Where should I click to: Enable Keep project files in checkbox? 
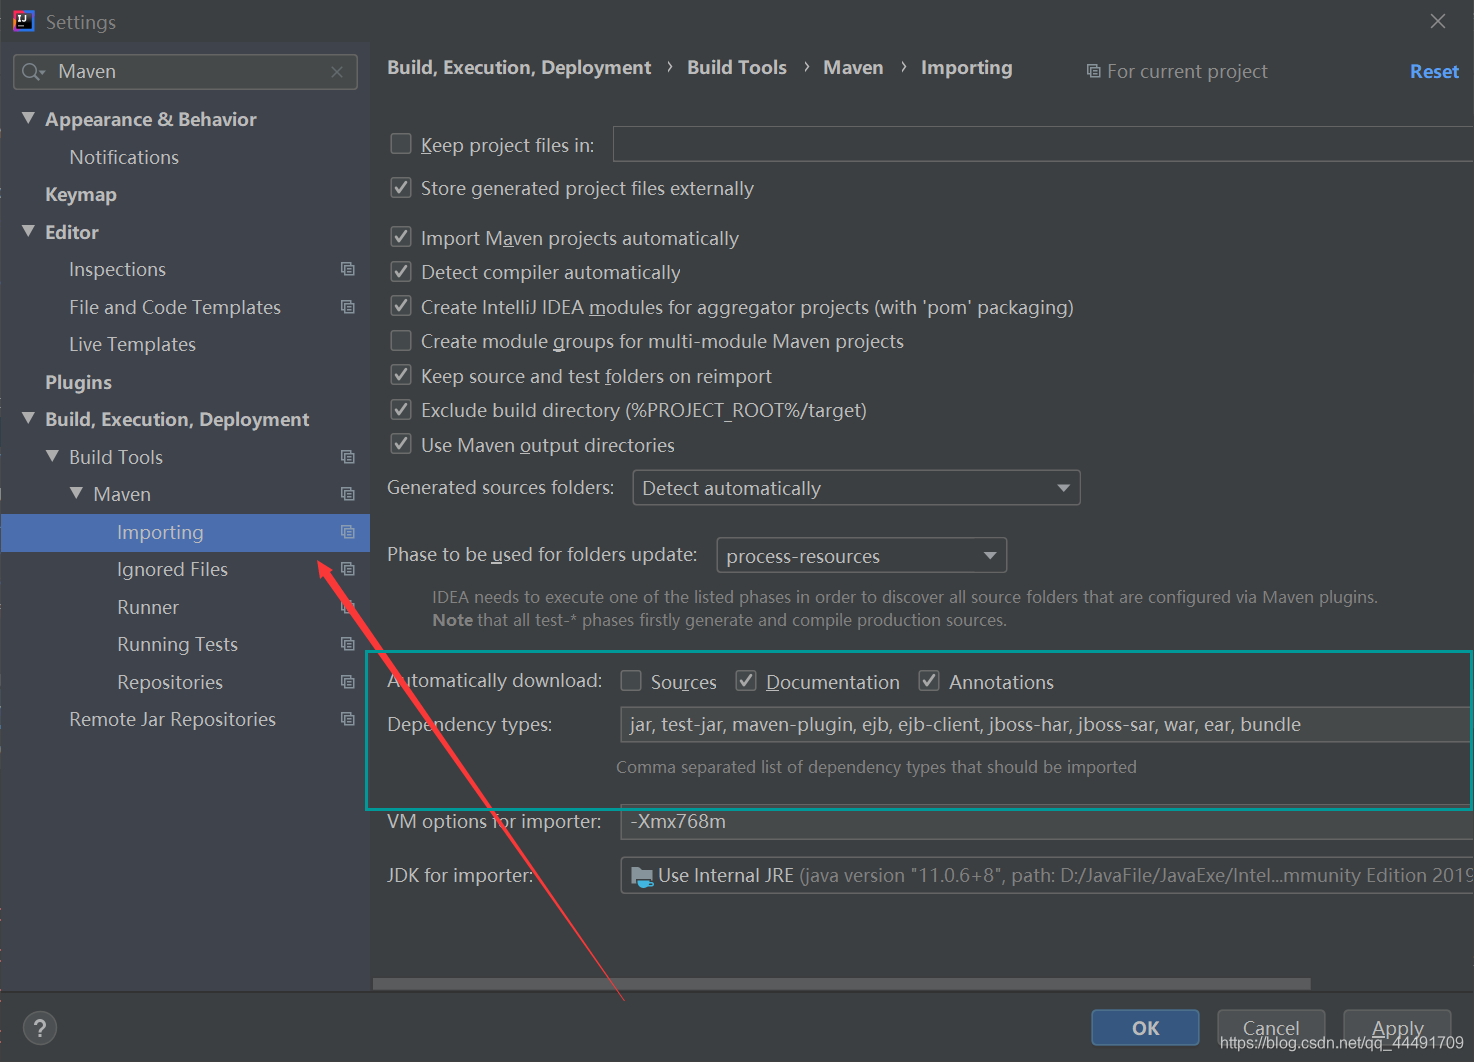click(401, 144)
